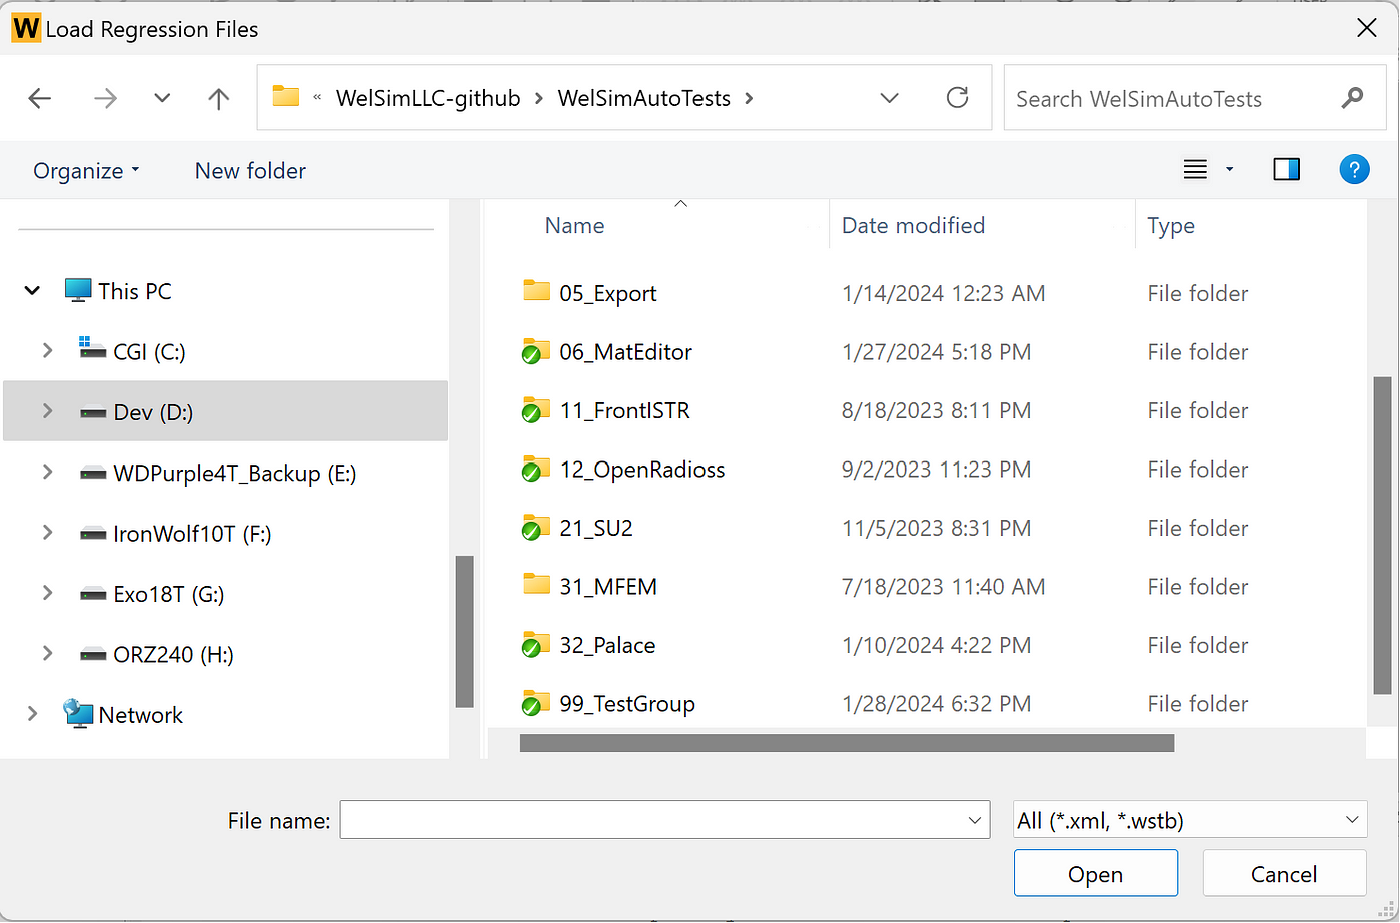Expand the ORZ240 (H:) drive node

47,654
